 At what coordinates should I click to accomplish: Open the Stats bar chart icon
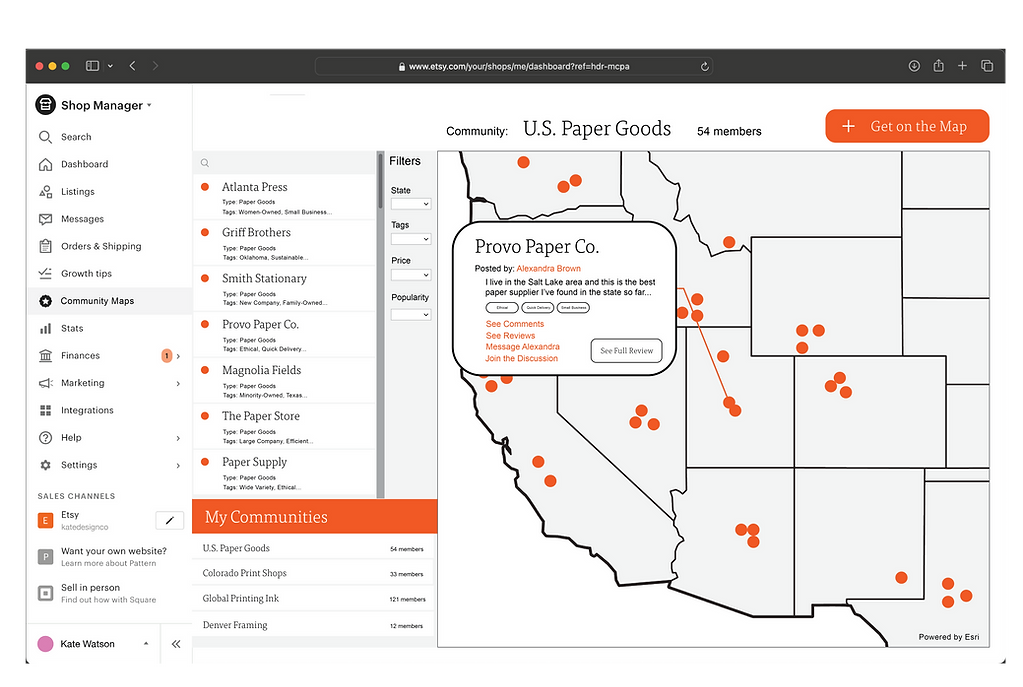(45, 328)
